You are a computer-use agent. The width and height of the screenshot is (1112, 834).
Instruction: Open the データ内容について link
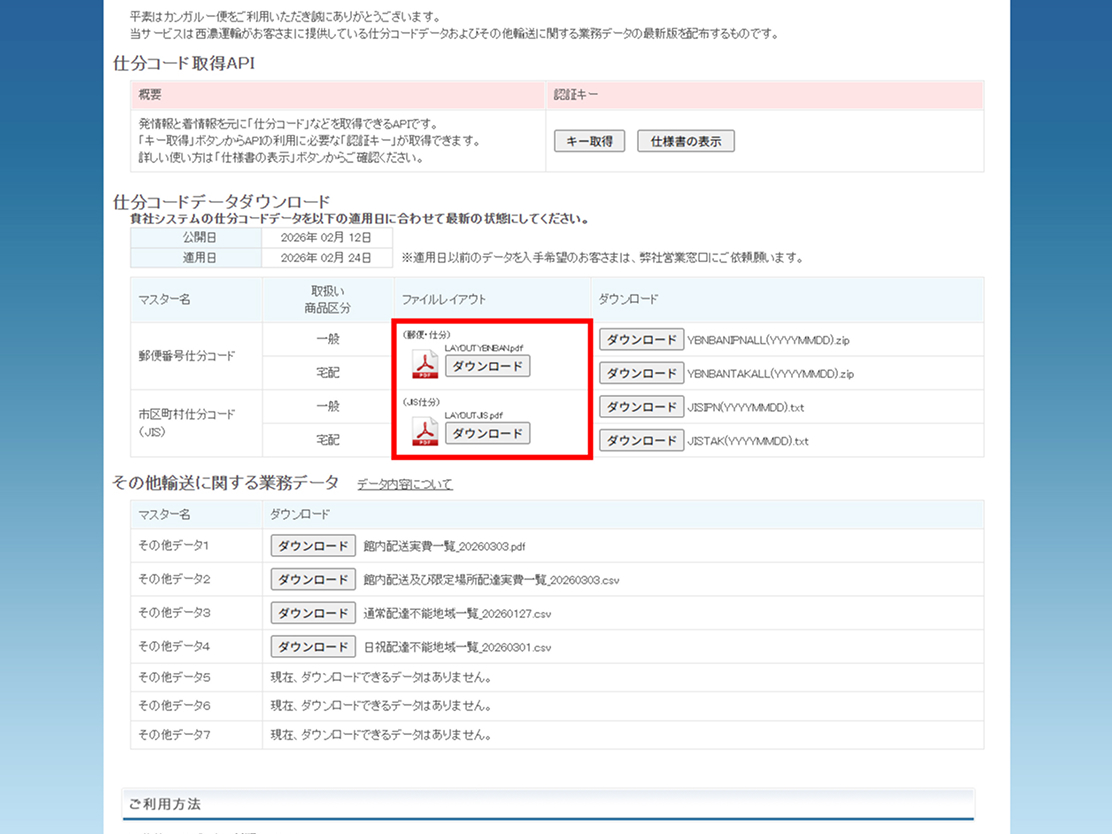pos(404,484)
